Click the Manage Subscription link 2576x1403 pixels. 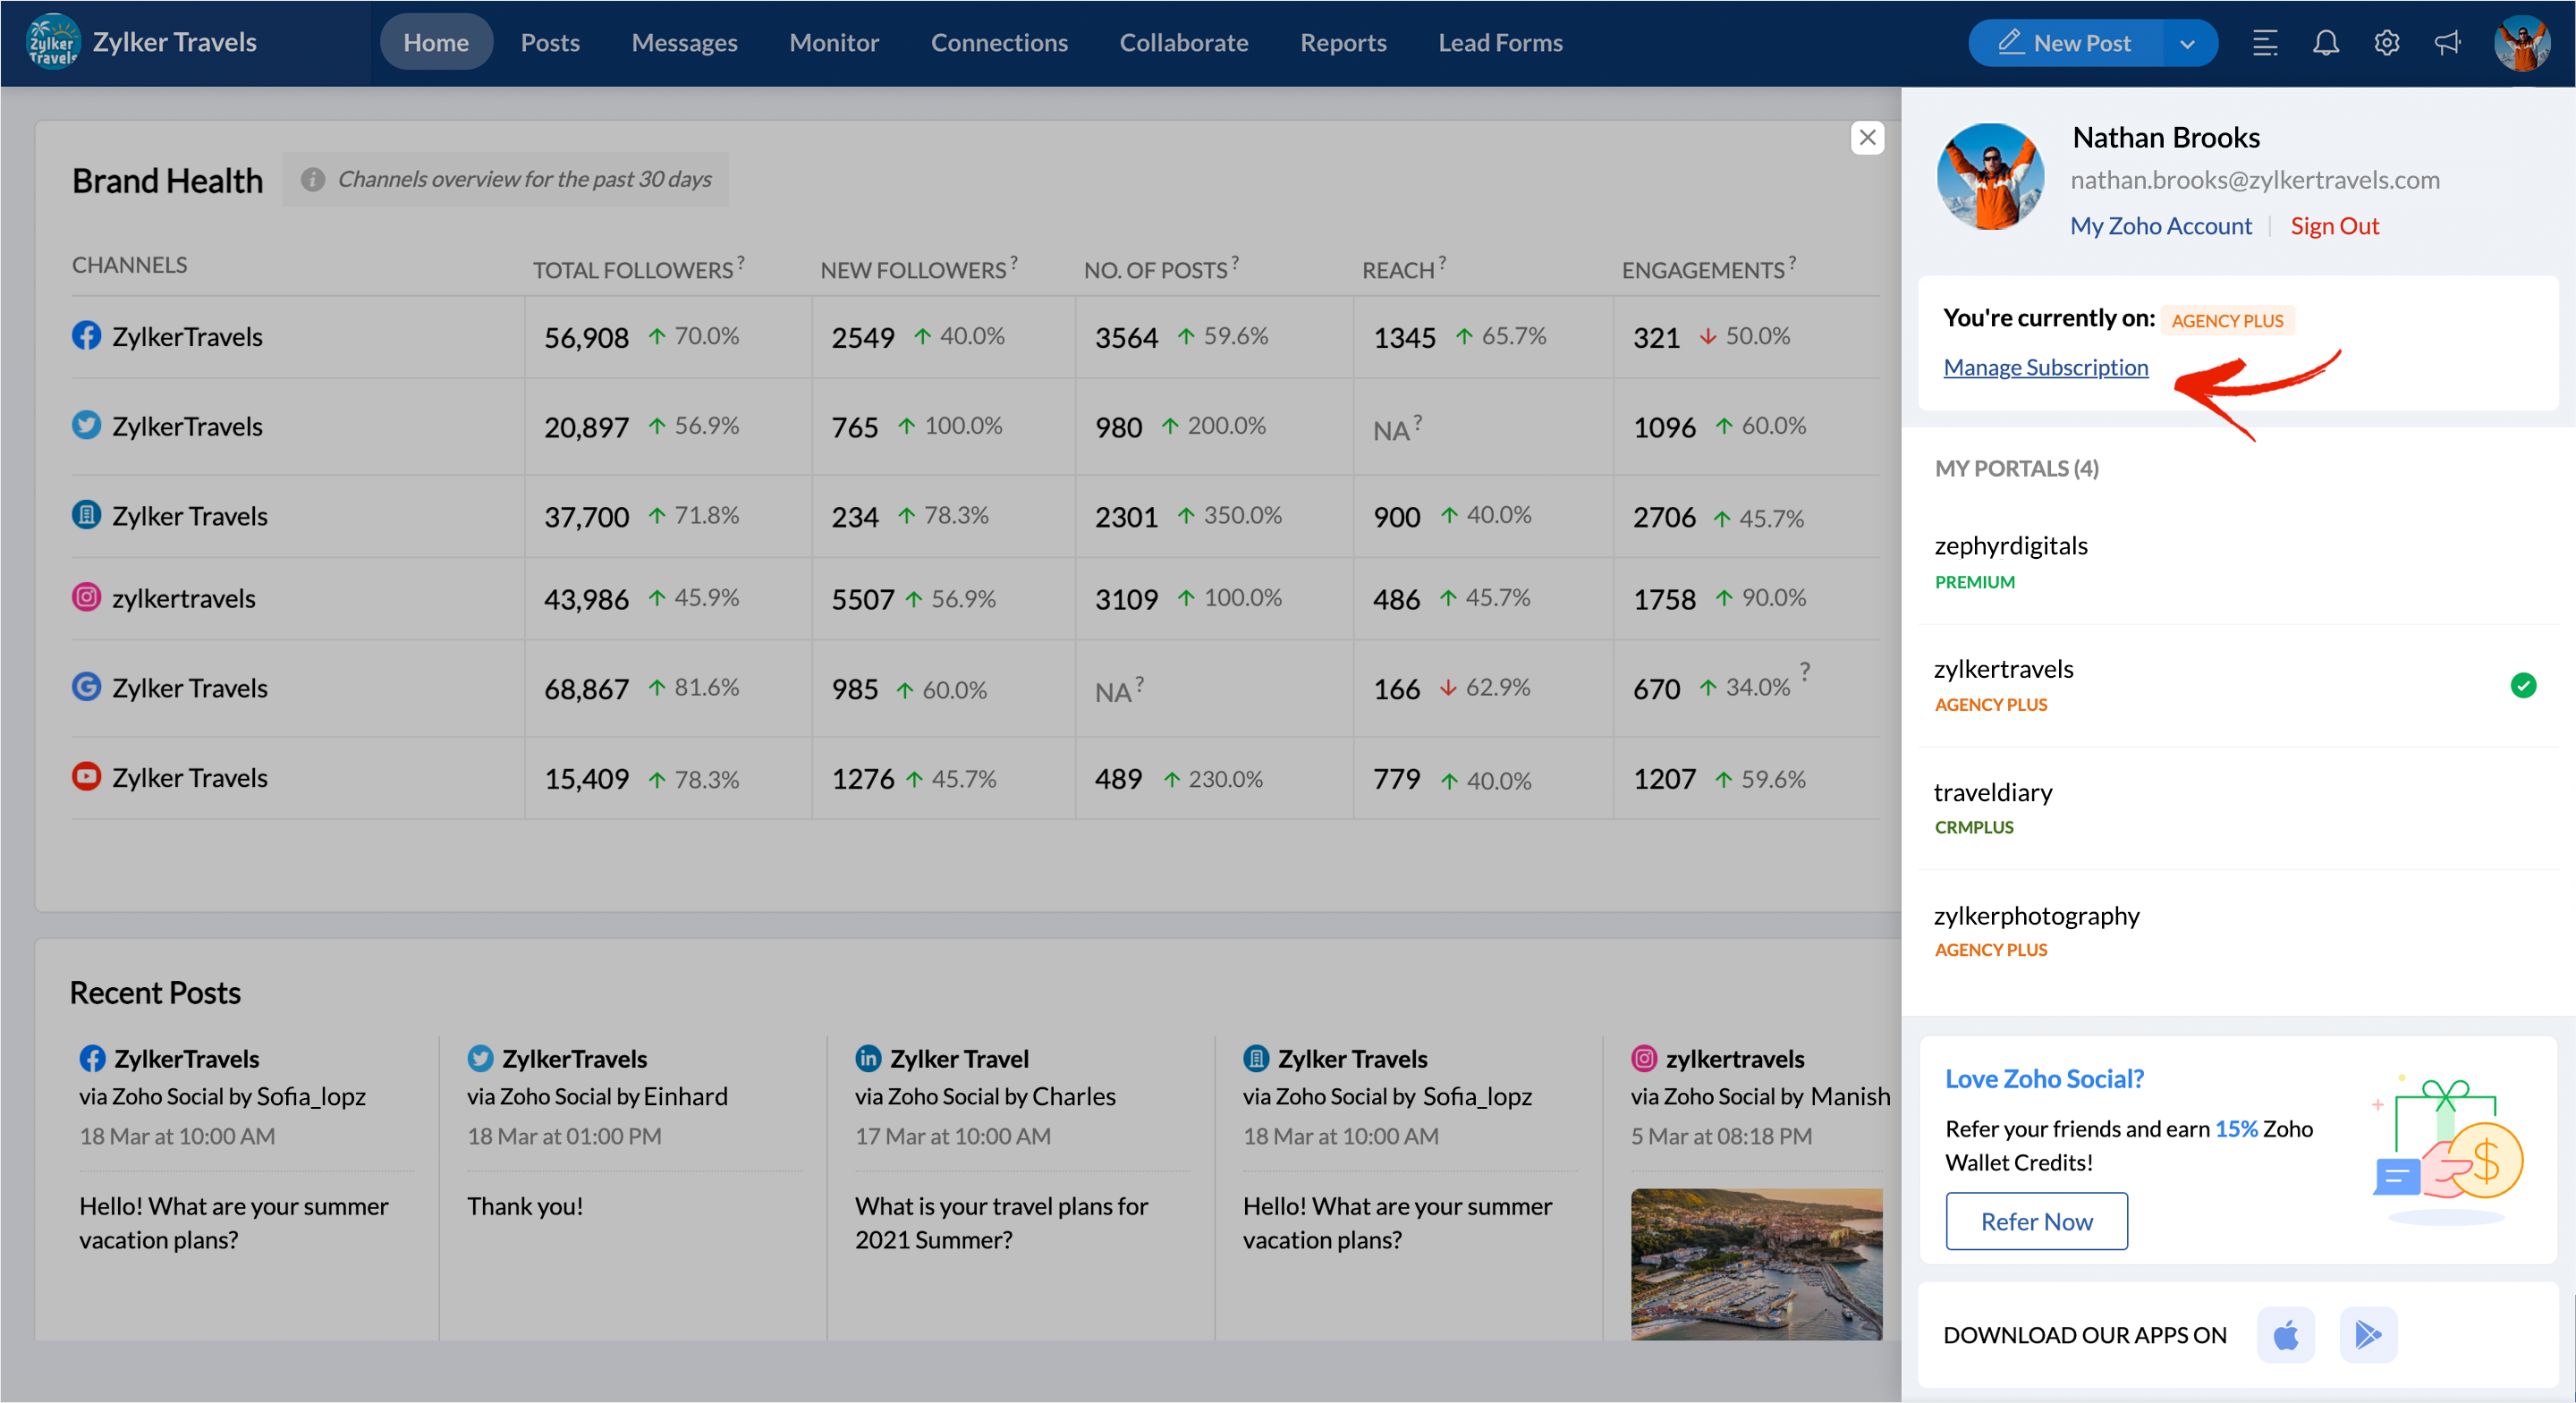(2045, 367)
